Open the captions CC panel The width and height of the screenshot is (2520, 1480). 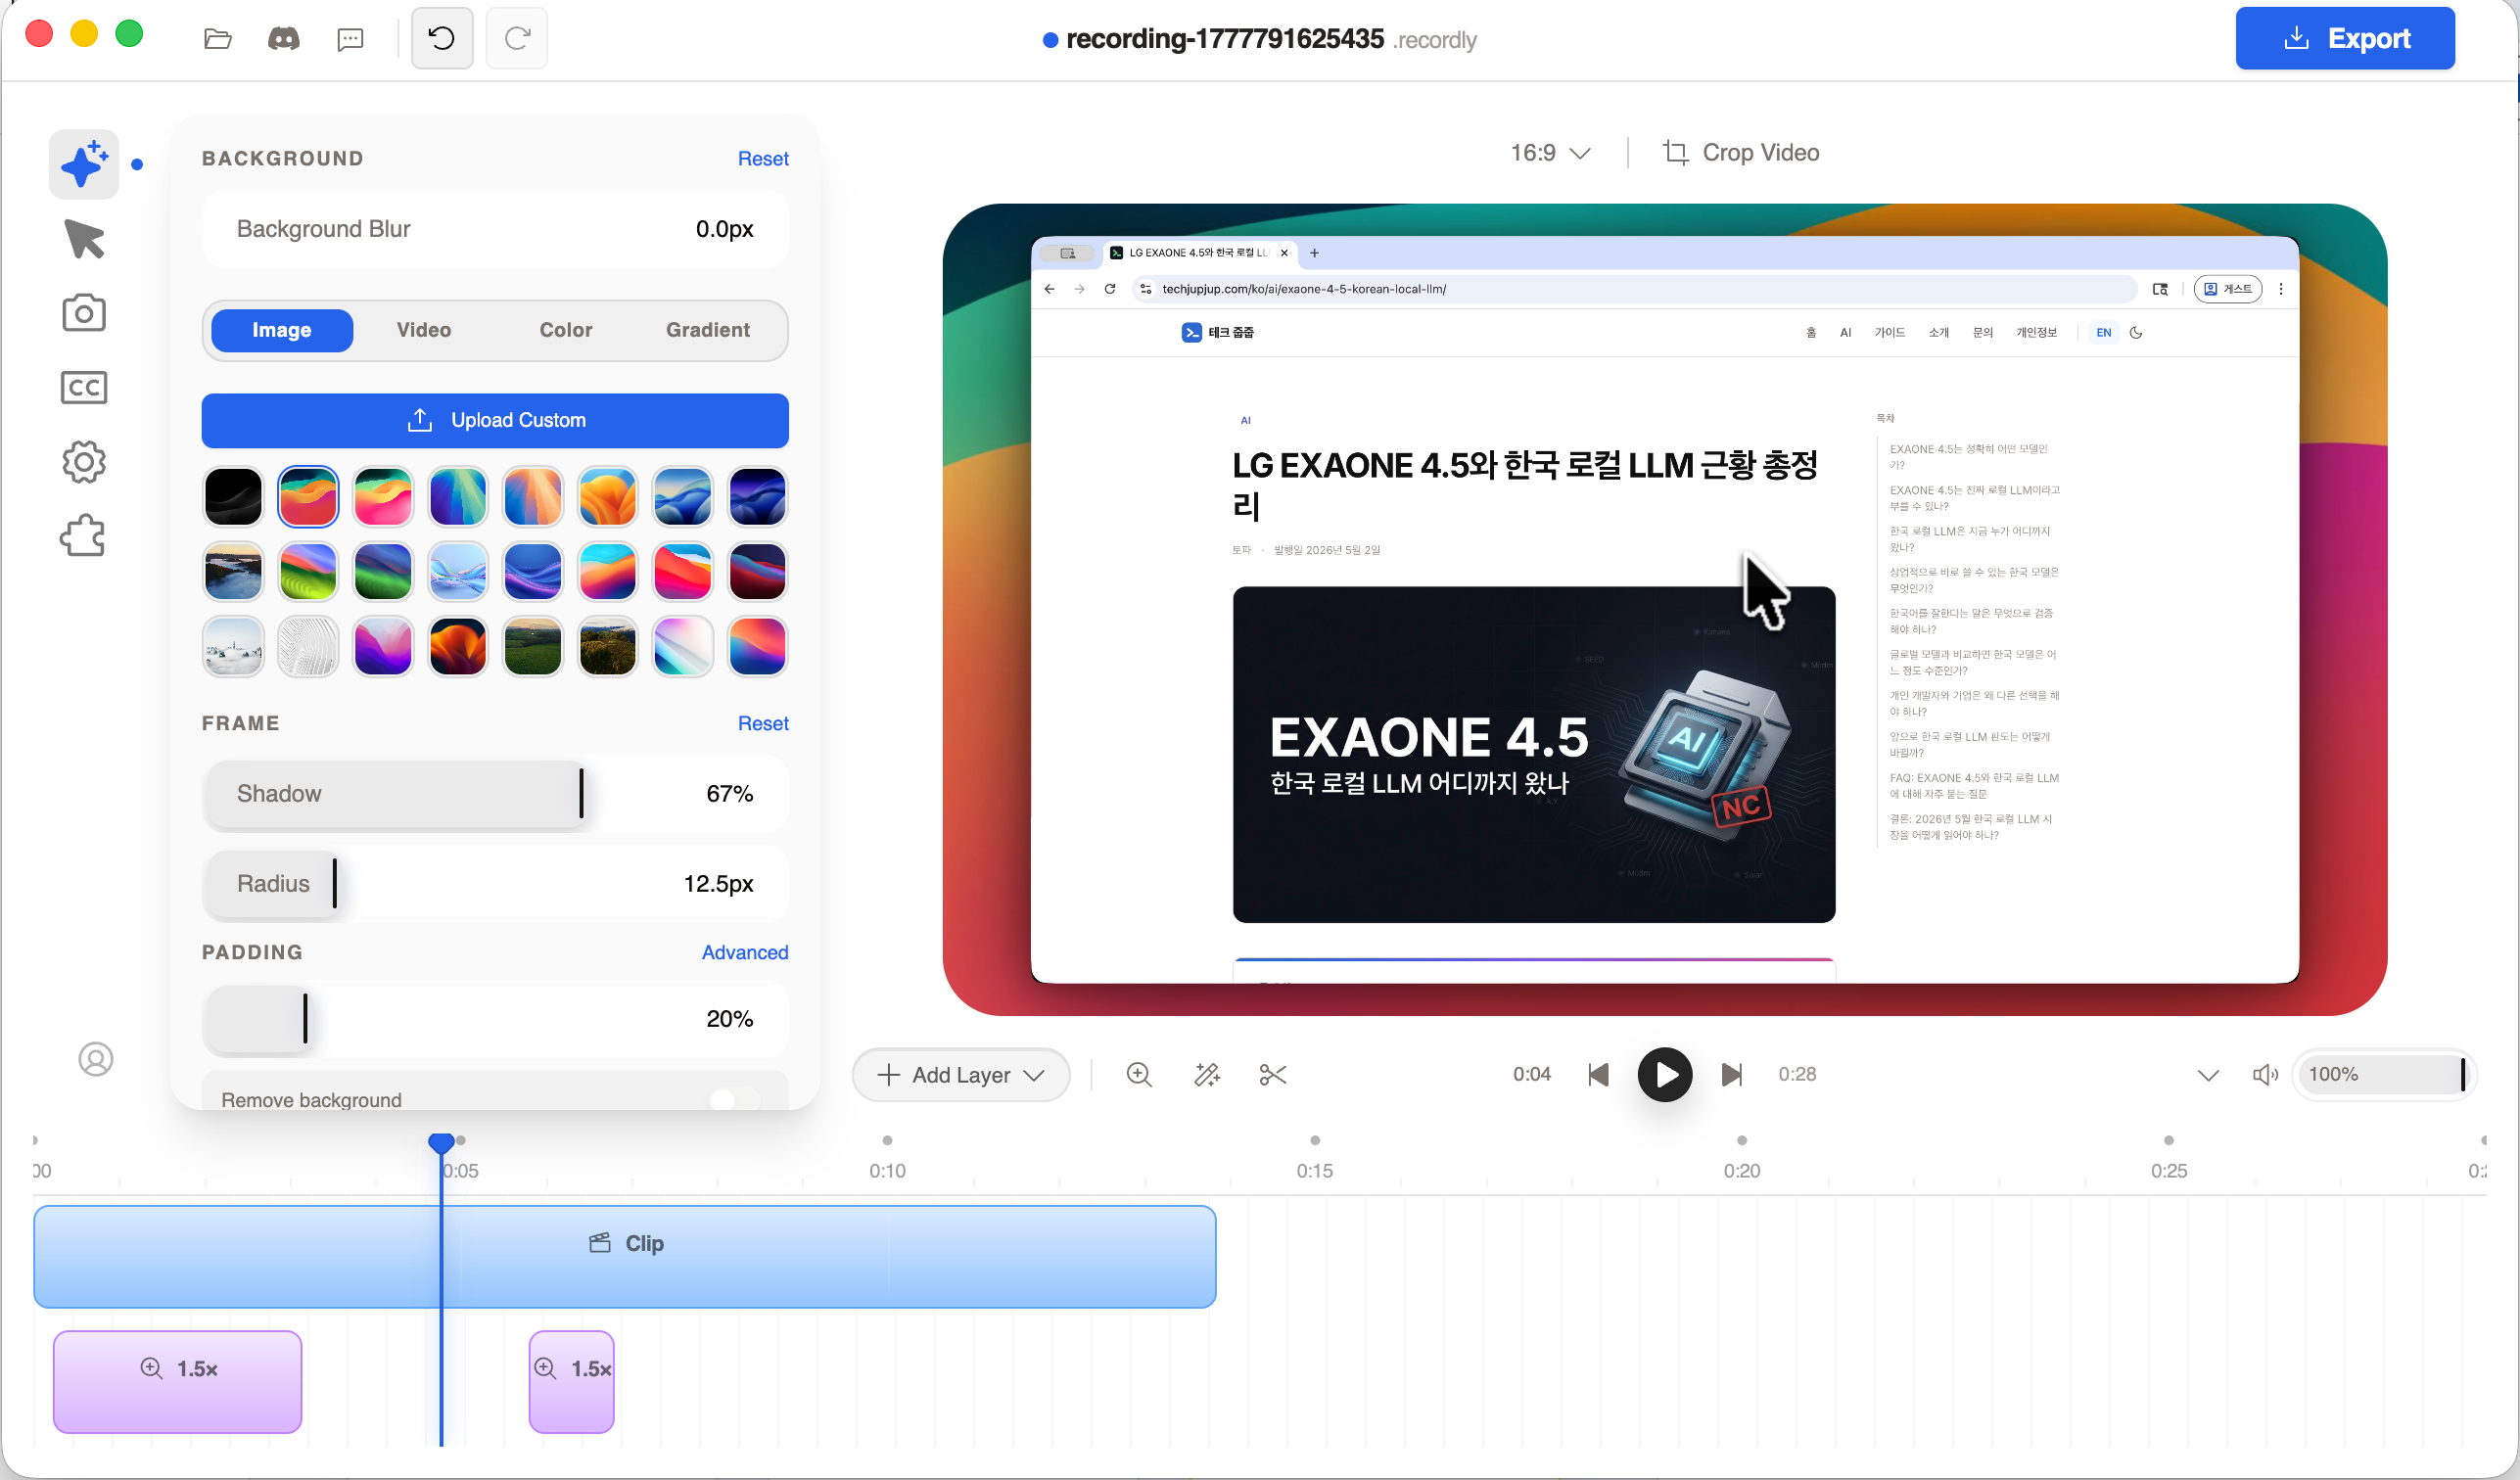click(x=84, y=388)
